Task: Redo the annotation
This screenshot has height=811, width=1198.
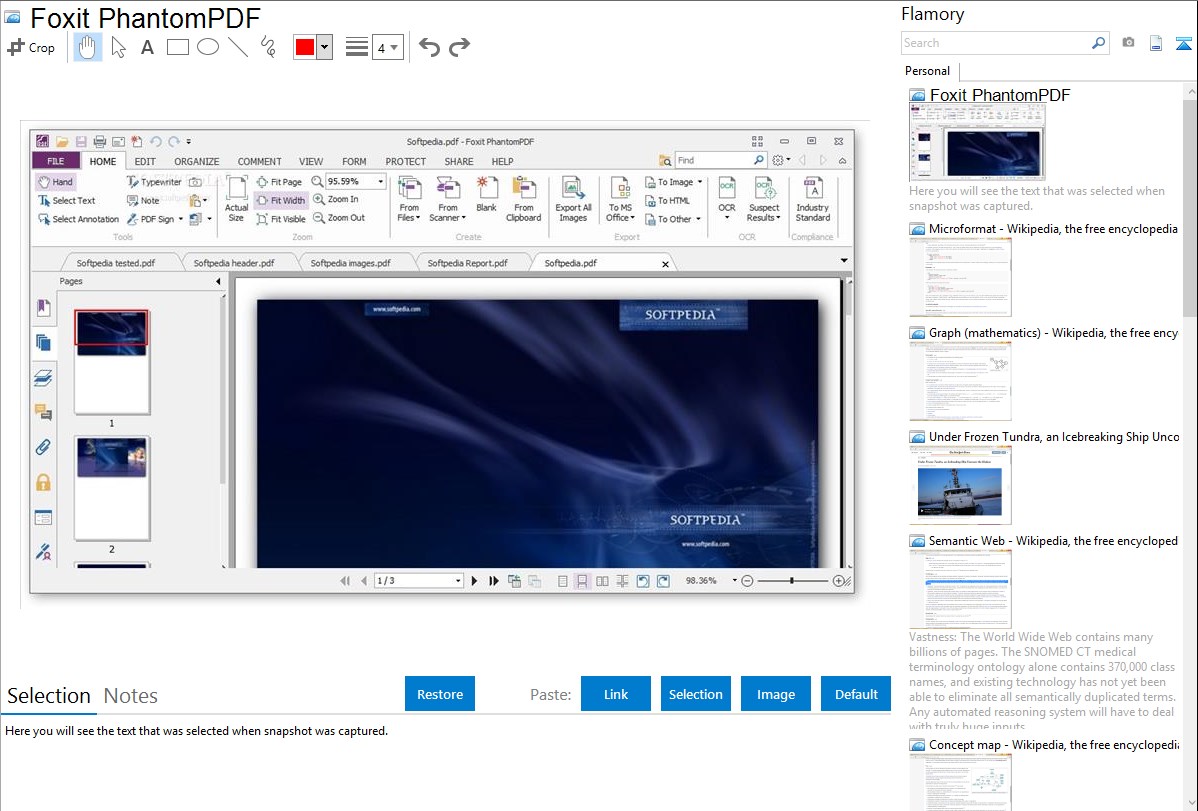Action: point(459,47)
